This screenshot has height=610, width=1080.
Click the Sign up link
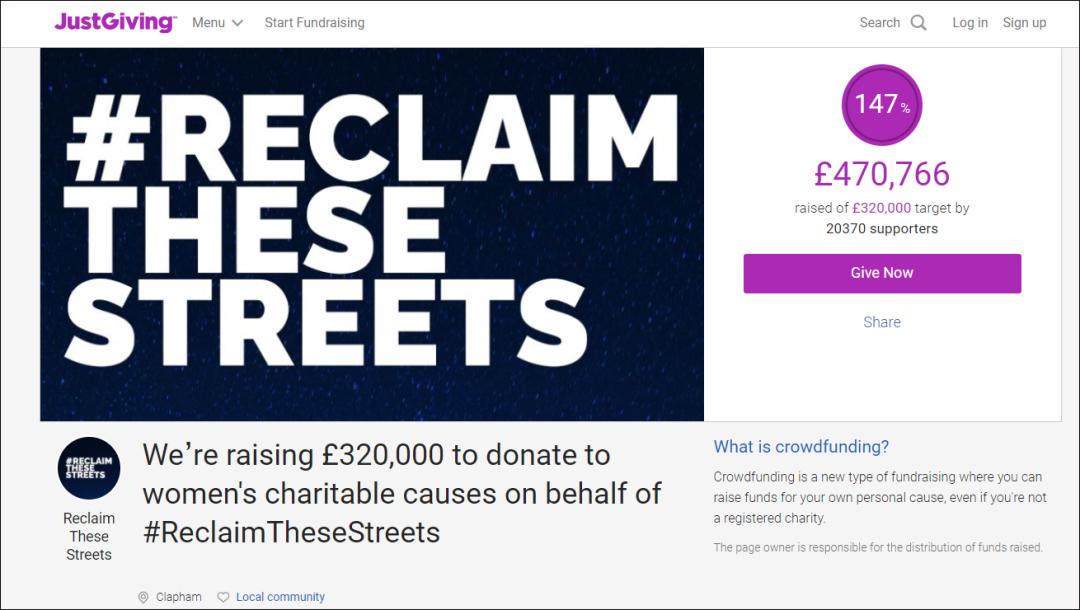(x=1024, y=22)
